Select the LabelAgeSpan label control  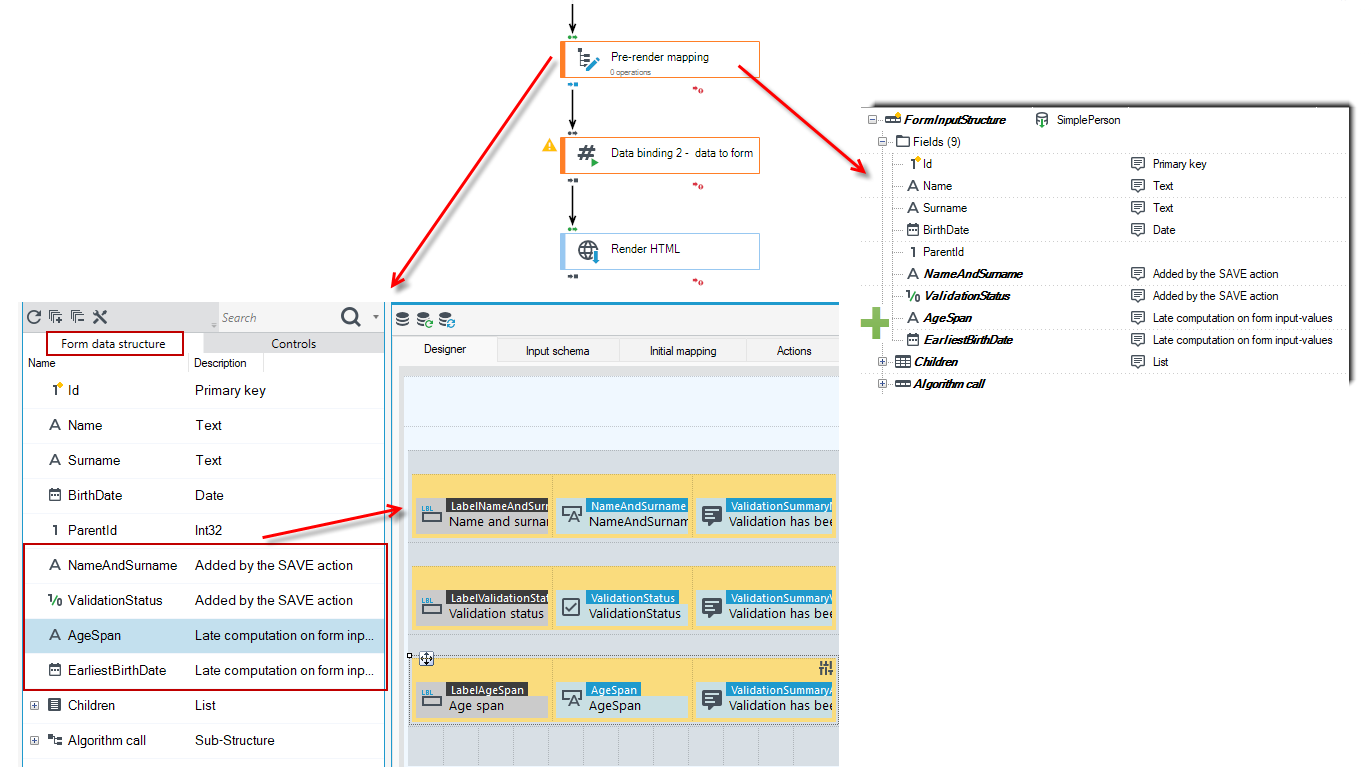click(482, 698)
